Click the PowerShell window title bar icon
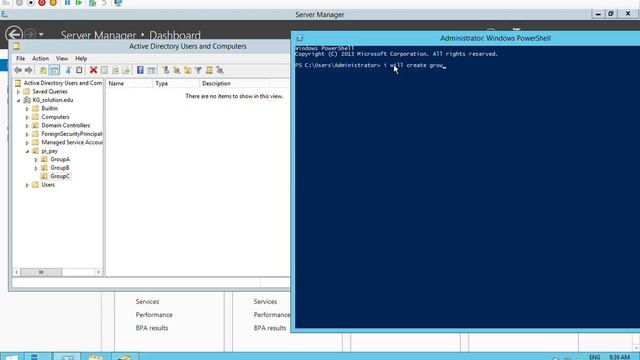Screen dimensions: 640x360 (300, 38)
